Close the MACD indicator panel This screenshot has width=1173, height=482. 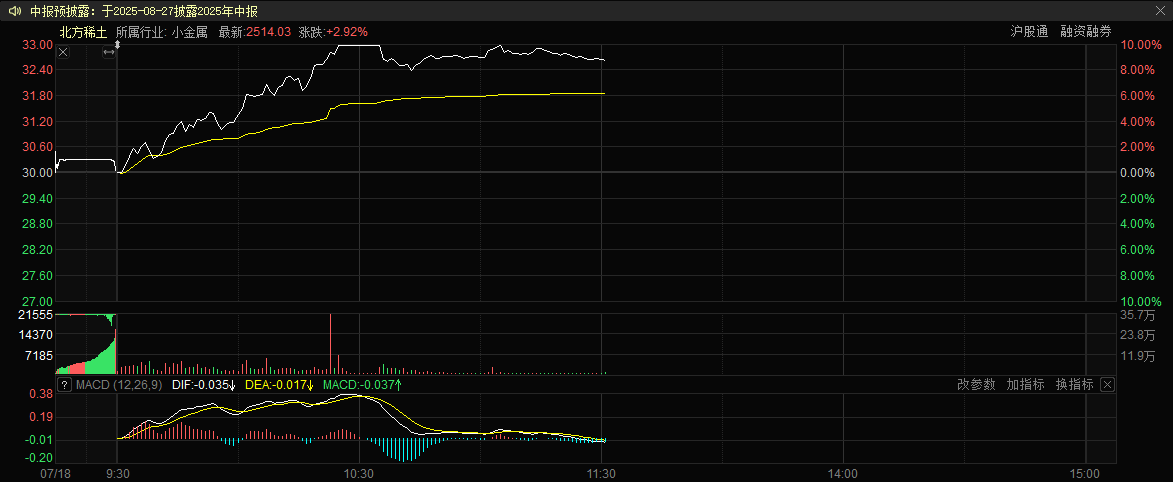click(x=1108, y=385)
